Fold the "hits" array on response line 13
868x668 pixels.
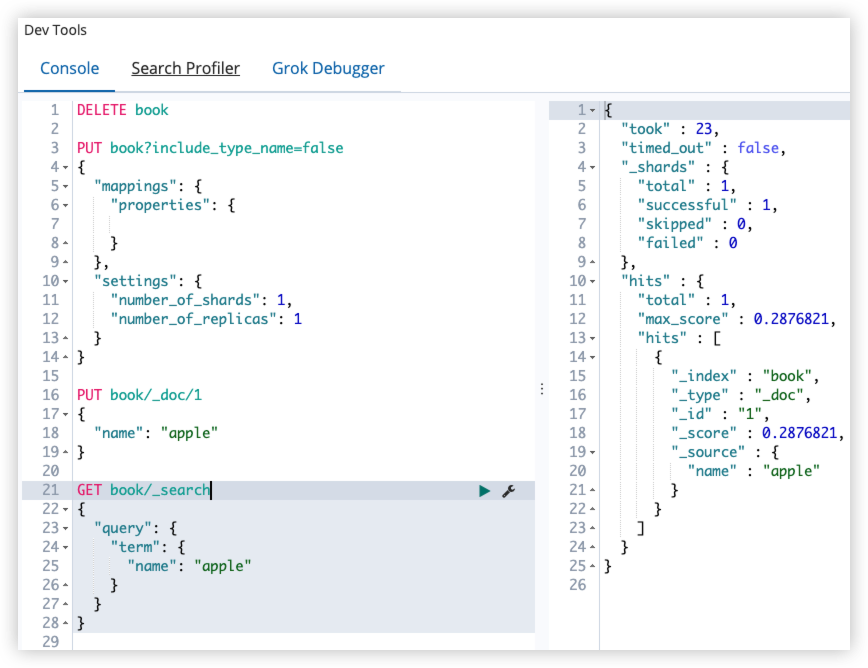point(592,338)
